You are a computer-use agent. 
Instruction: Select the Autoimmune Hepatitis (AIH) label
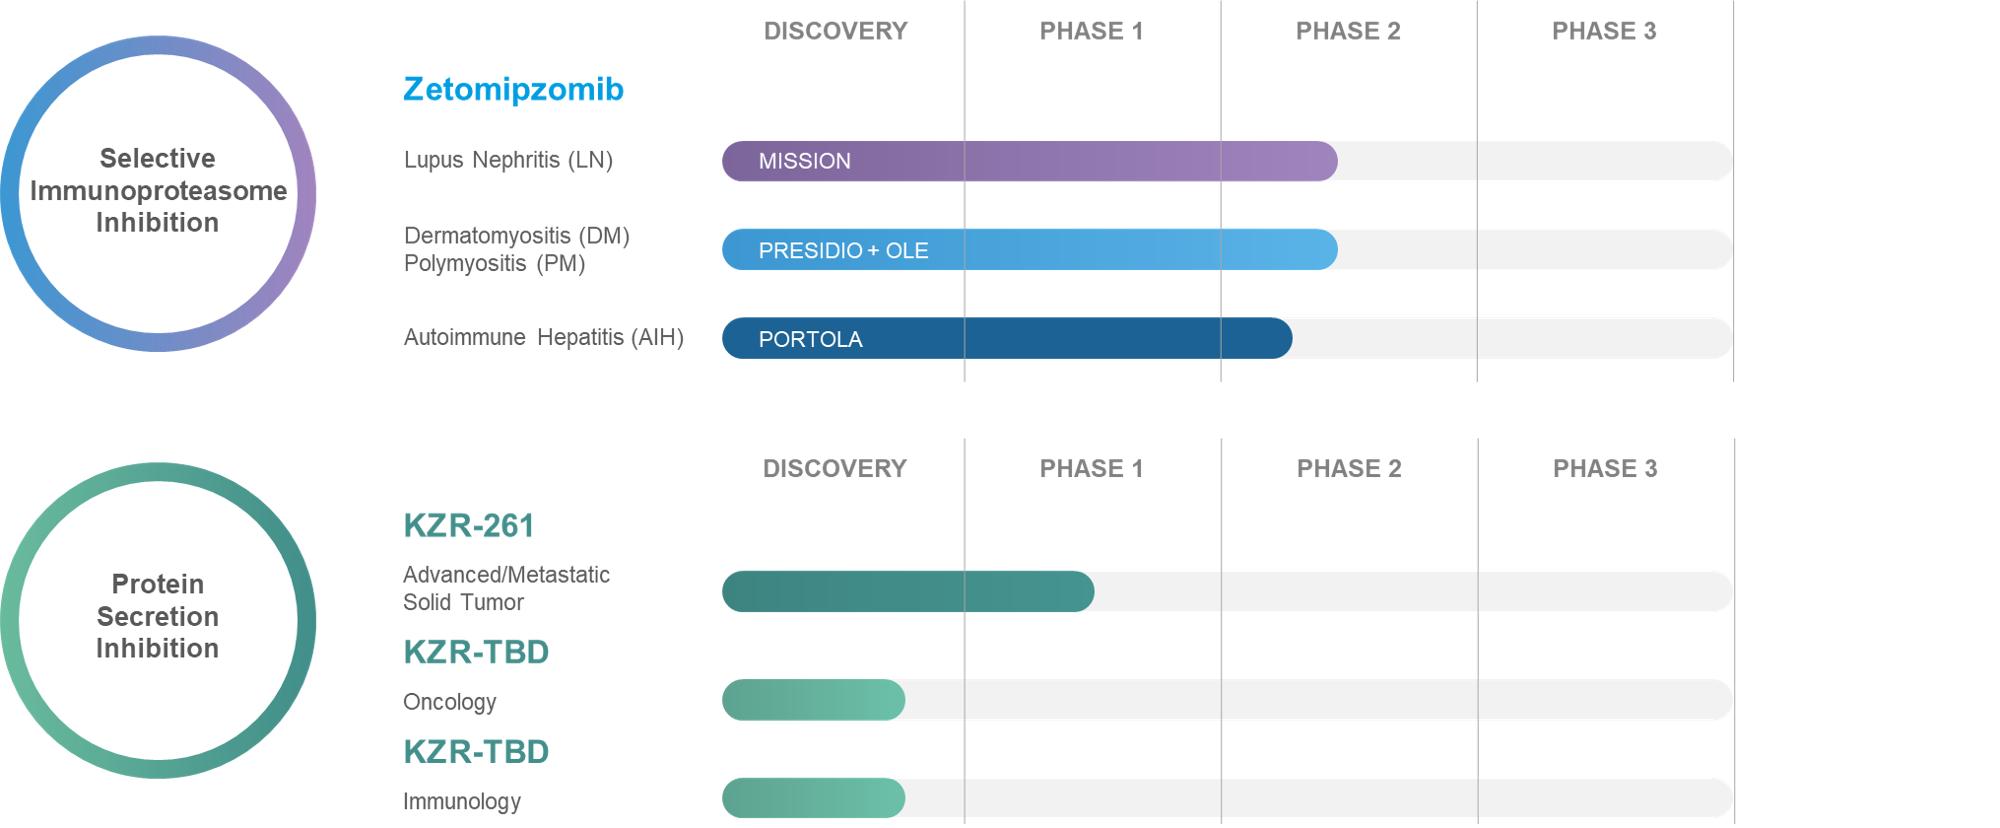[x=543, y=338]
